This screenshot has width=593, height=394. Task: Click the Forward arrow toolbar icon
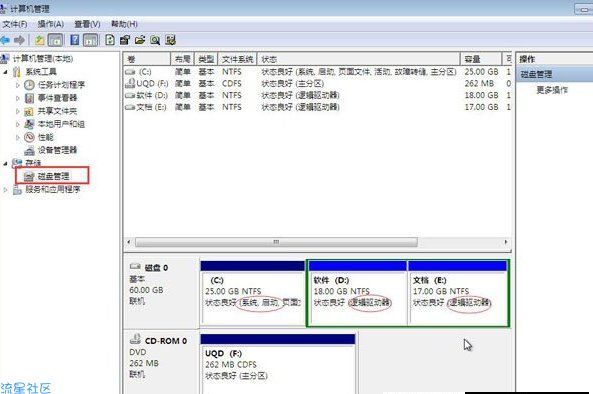point(19,40)
